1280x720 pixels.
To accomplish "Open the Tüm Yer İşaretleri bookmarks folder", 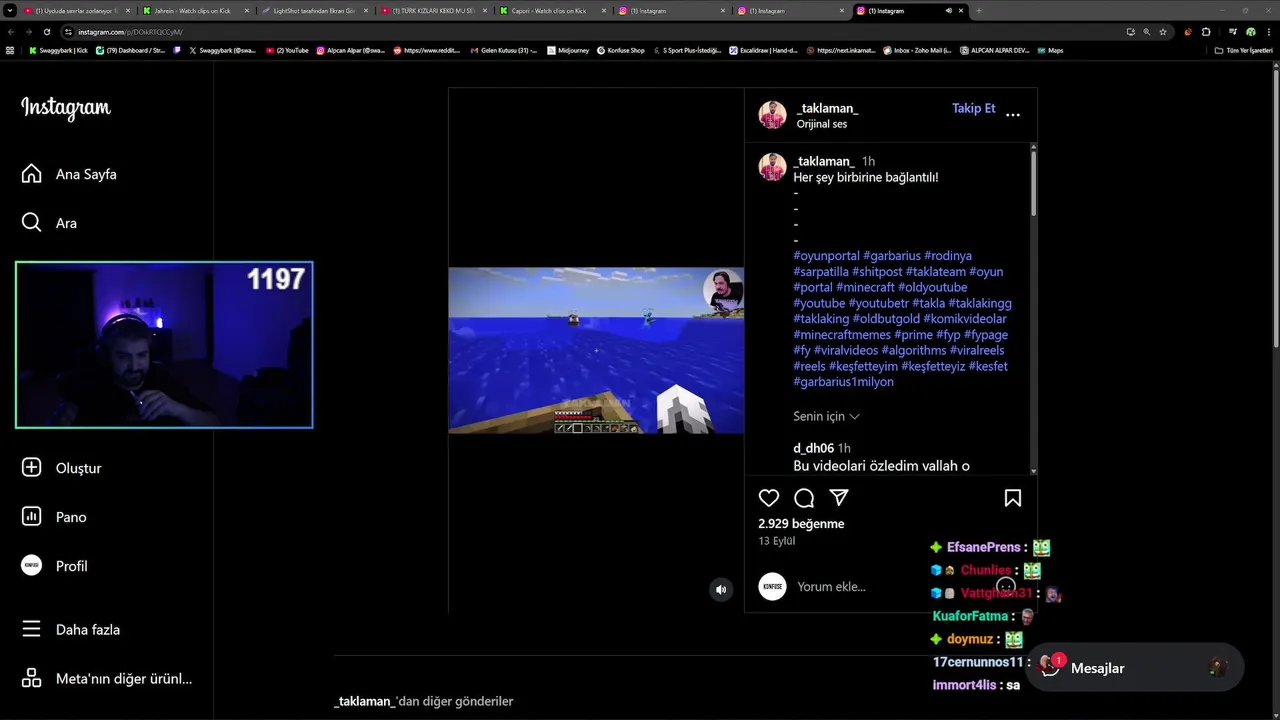I will pos(1243,50).
